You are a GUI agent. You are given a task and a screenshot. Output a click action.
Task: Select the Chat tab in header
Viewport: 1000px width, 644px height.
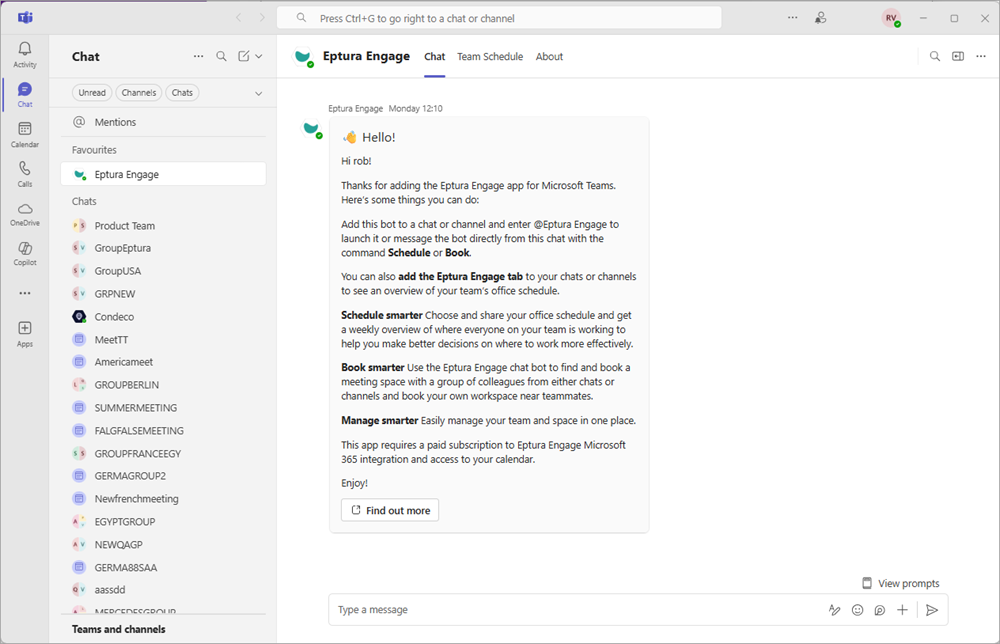pyautogui.click(x=434, y=57)
